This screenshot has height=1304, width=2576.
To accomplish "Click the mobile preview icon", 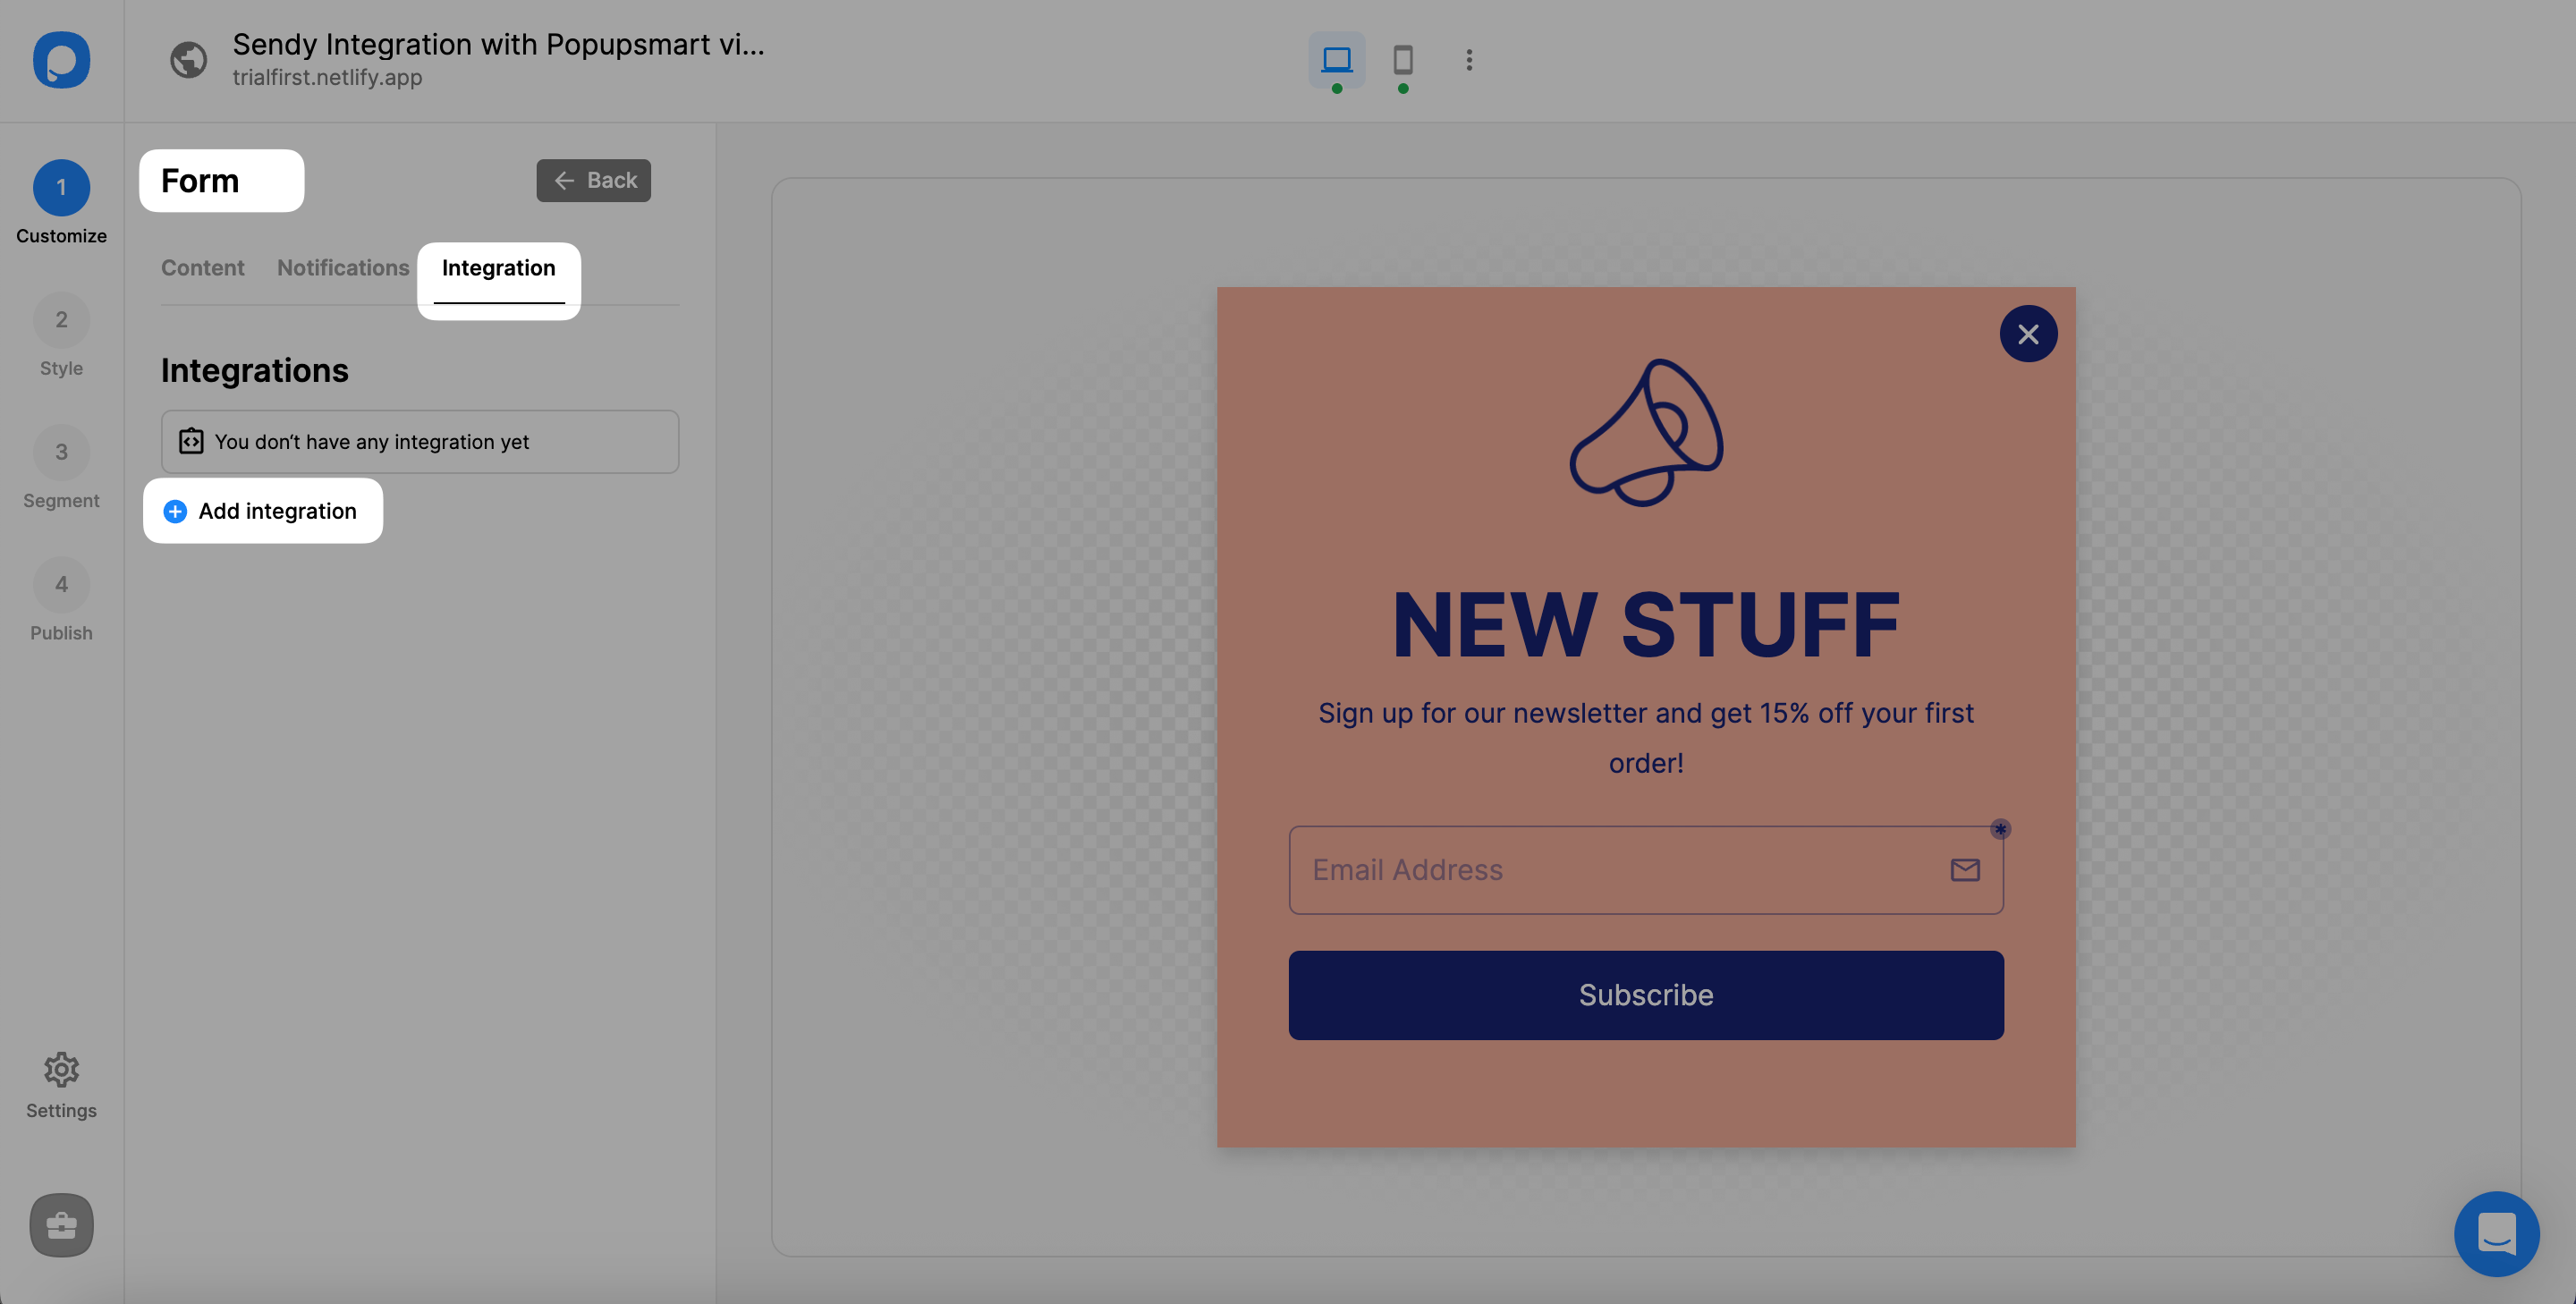I will [1402, 58].
